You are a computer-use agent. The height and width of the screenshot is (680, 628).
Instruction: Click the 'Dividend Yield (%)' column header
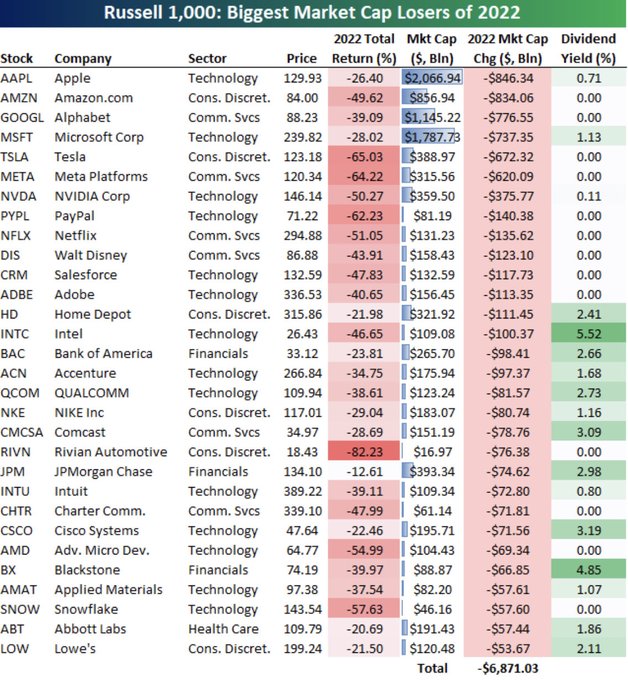pos(588,48)
